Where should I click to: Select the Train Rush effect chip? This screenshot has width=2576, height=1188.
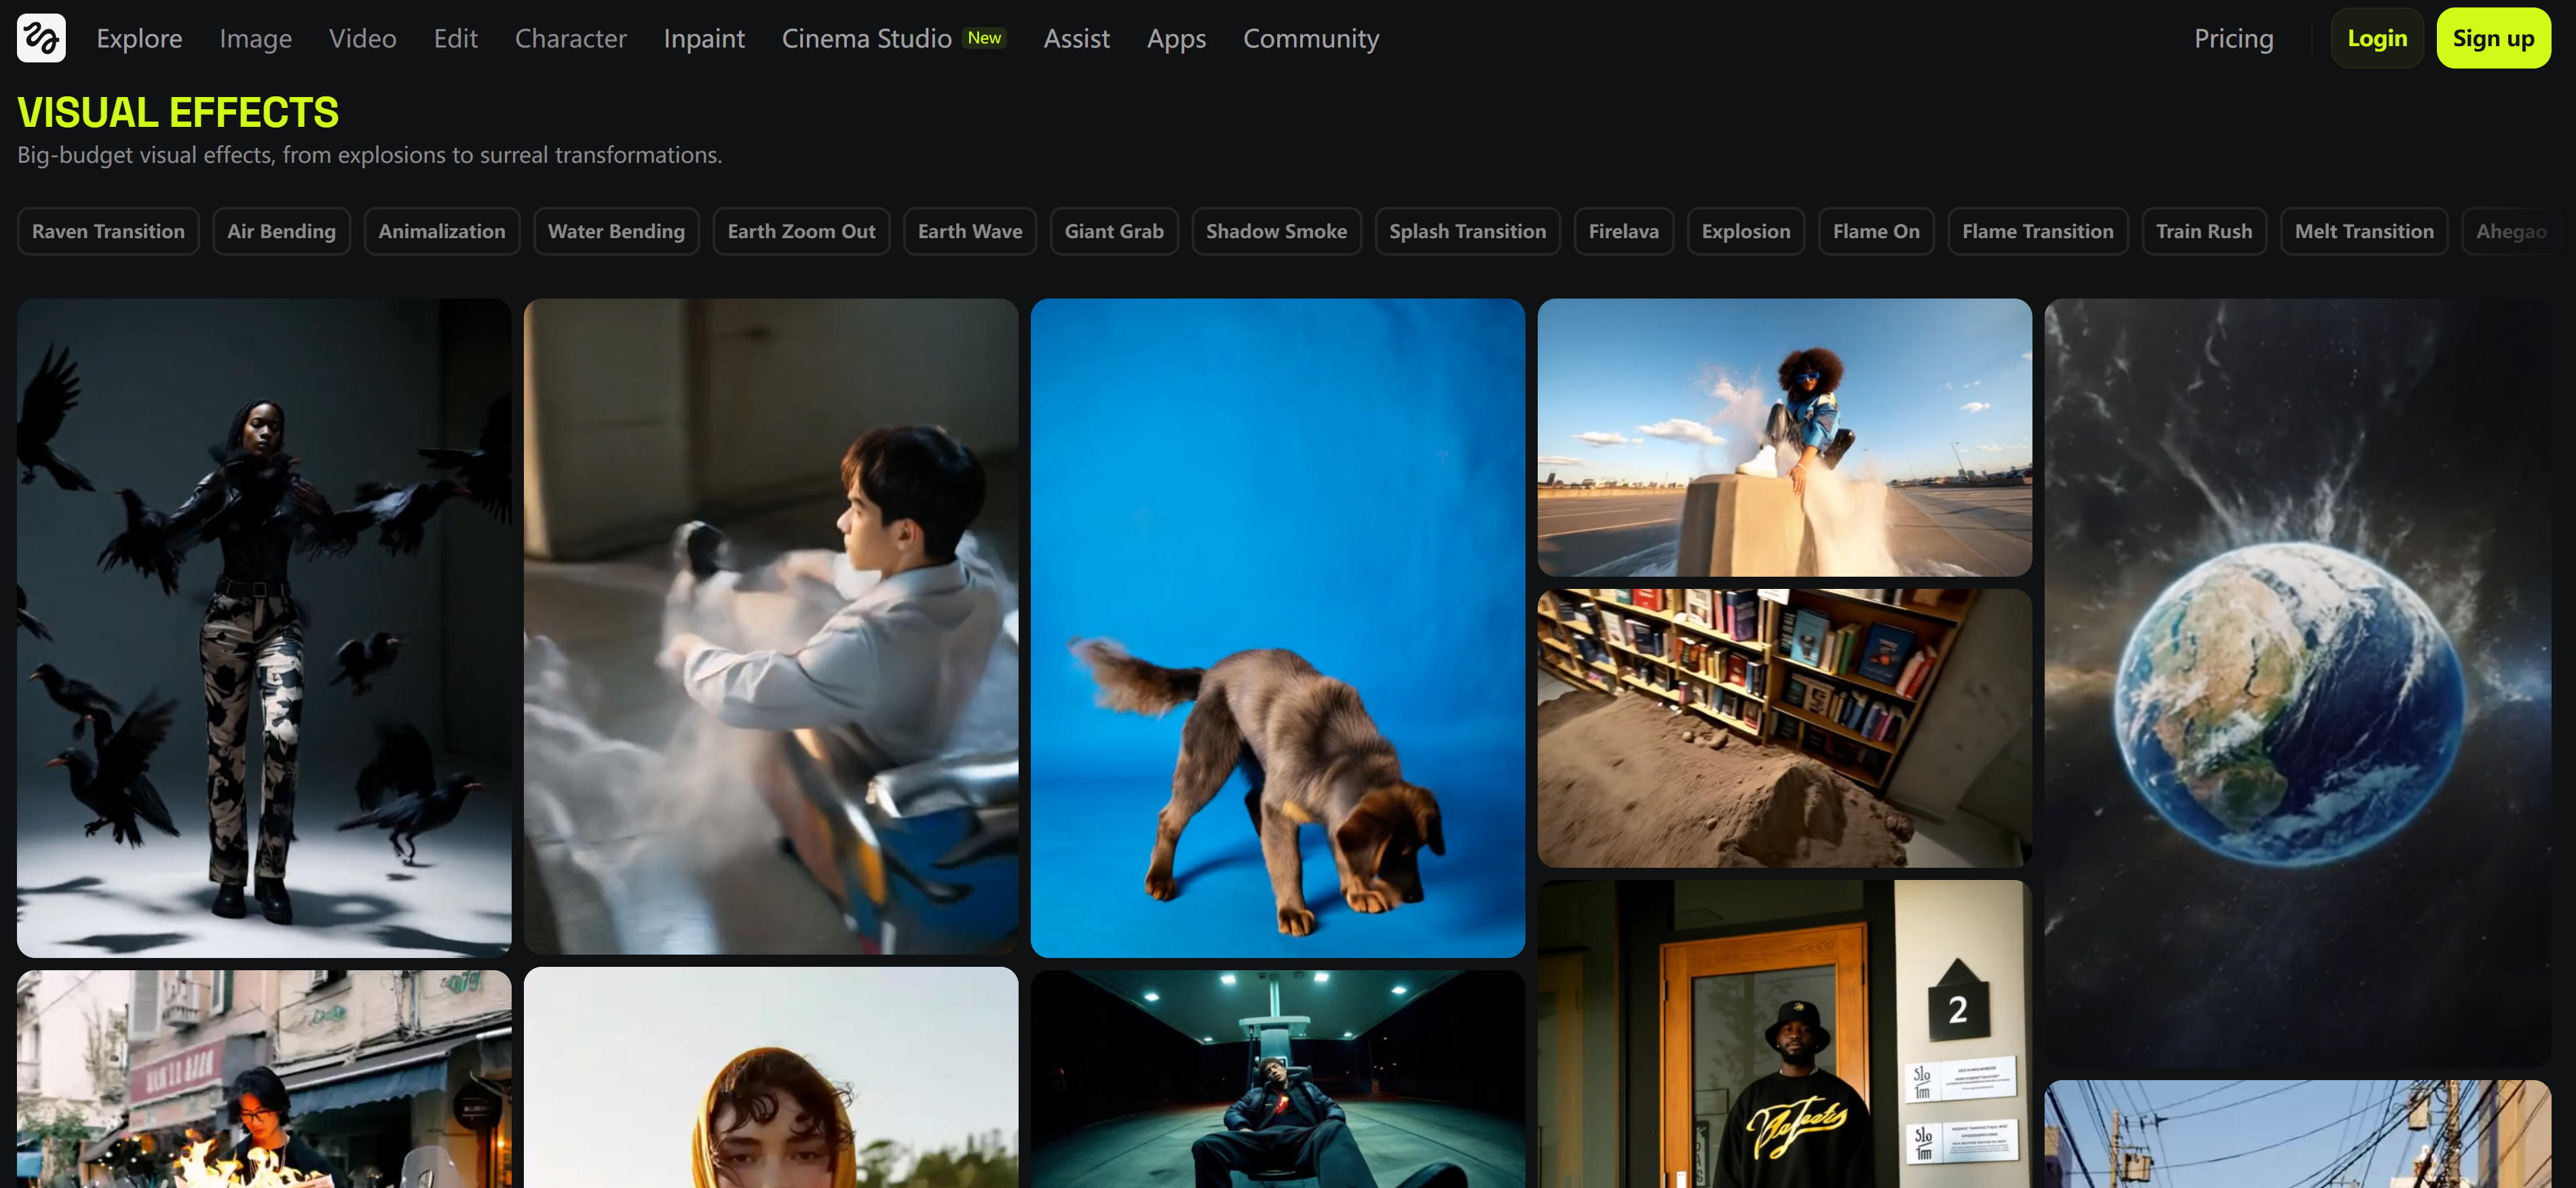pos(2203,231)
